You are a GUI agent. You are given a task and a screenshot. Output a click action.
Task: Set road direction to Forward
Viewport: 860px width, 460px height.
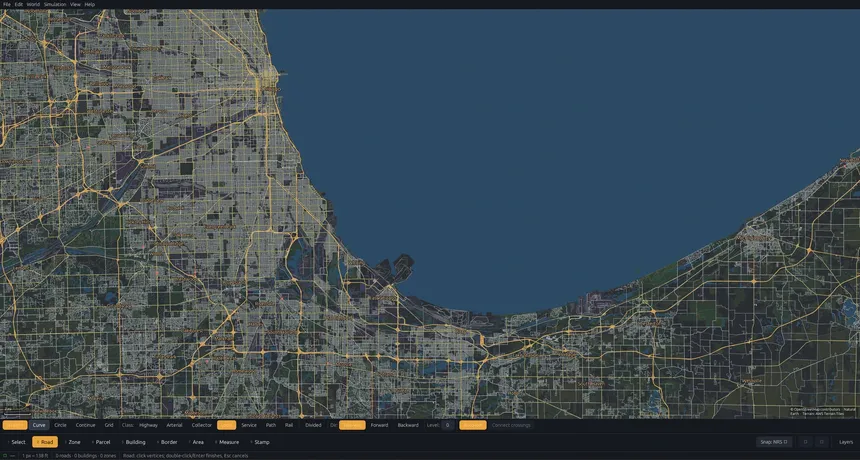click(x=379, y=425)
